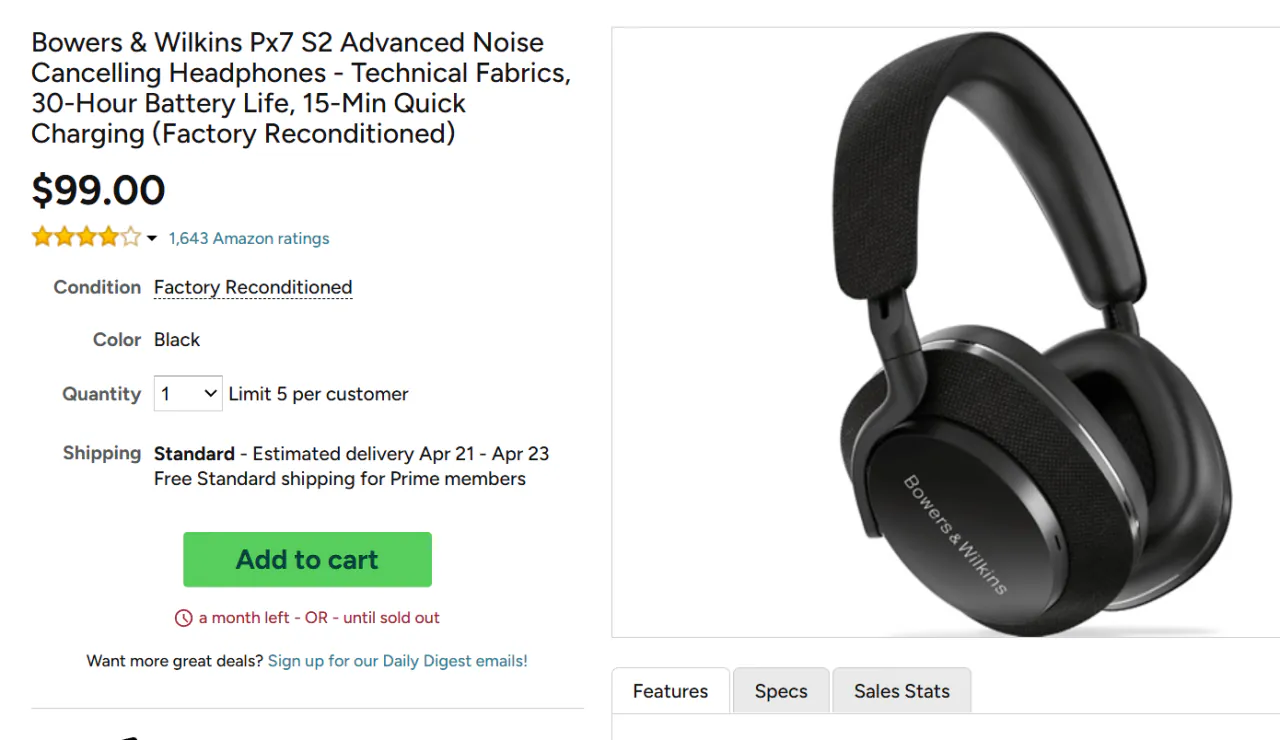This screenshot has height=740, width=1280.
Task: Expand the star rating breakdown caret
Action: (x=151, y=240)
